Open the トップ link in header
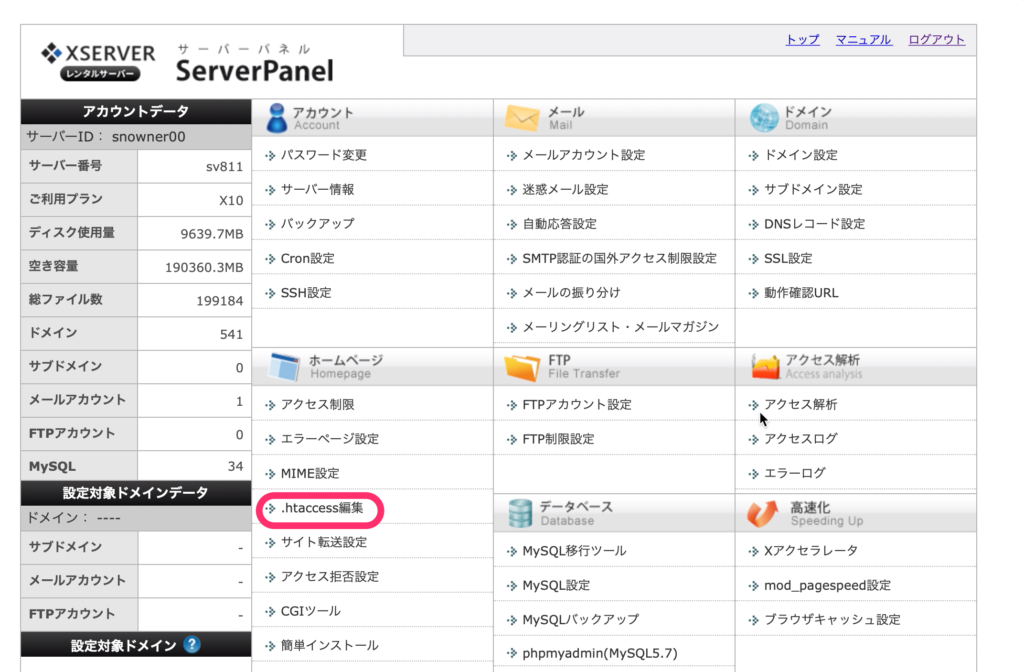 [802, 40]
